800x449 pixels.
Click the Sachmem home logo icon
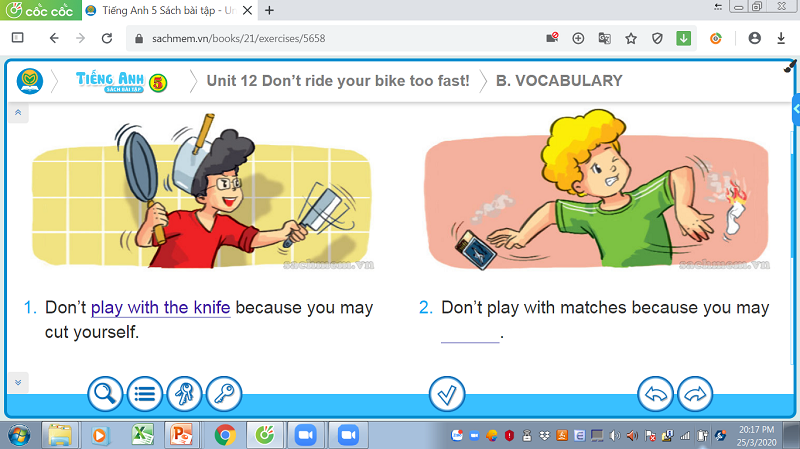coord(30,81)
